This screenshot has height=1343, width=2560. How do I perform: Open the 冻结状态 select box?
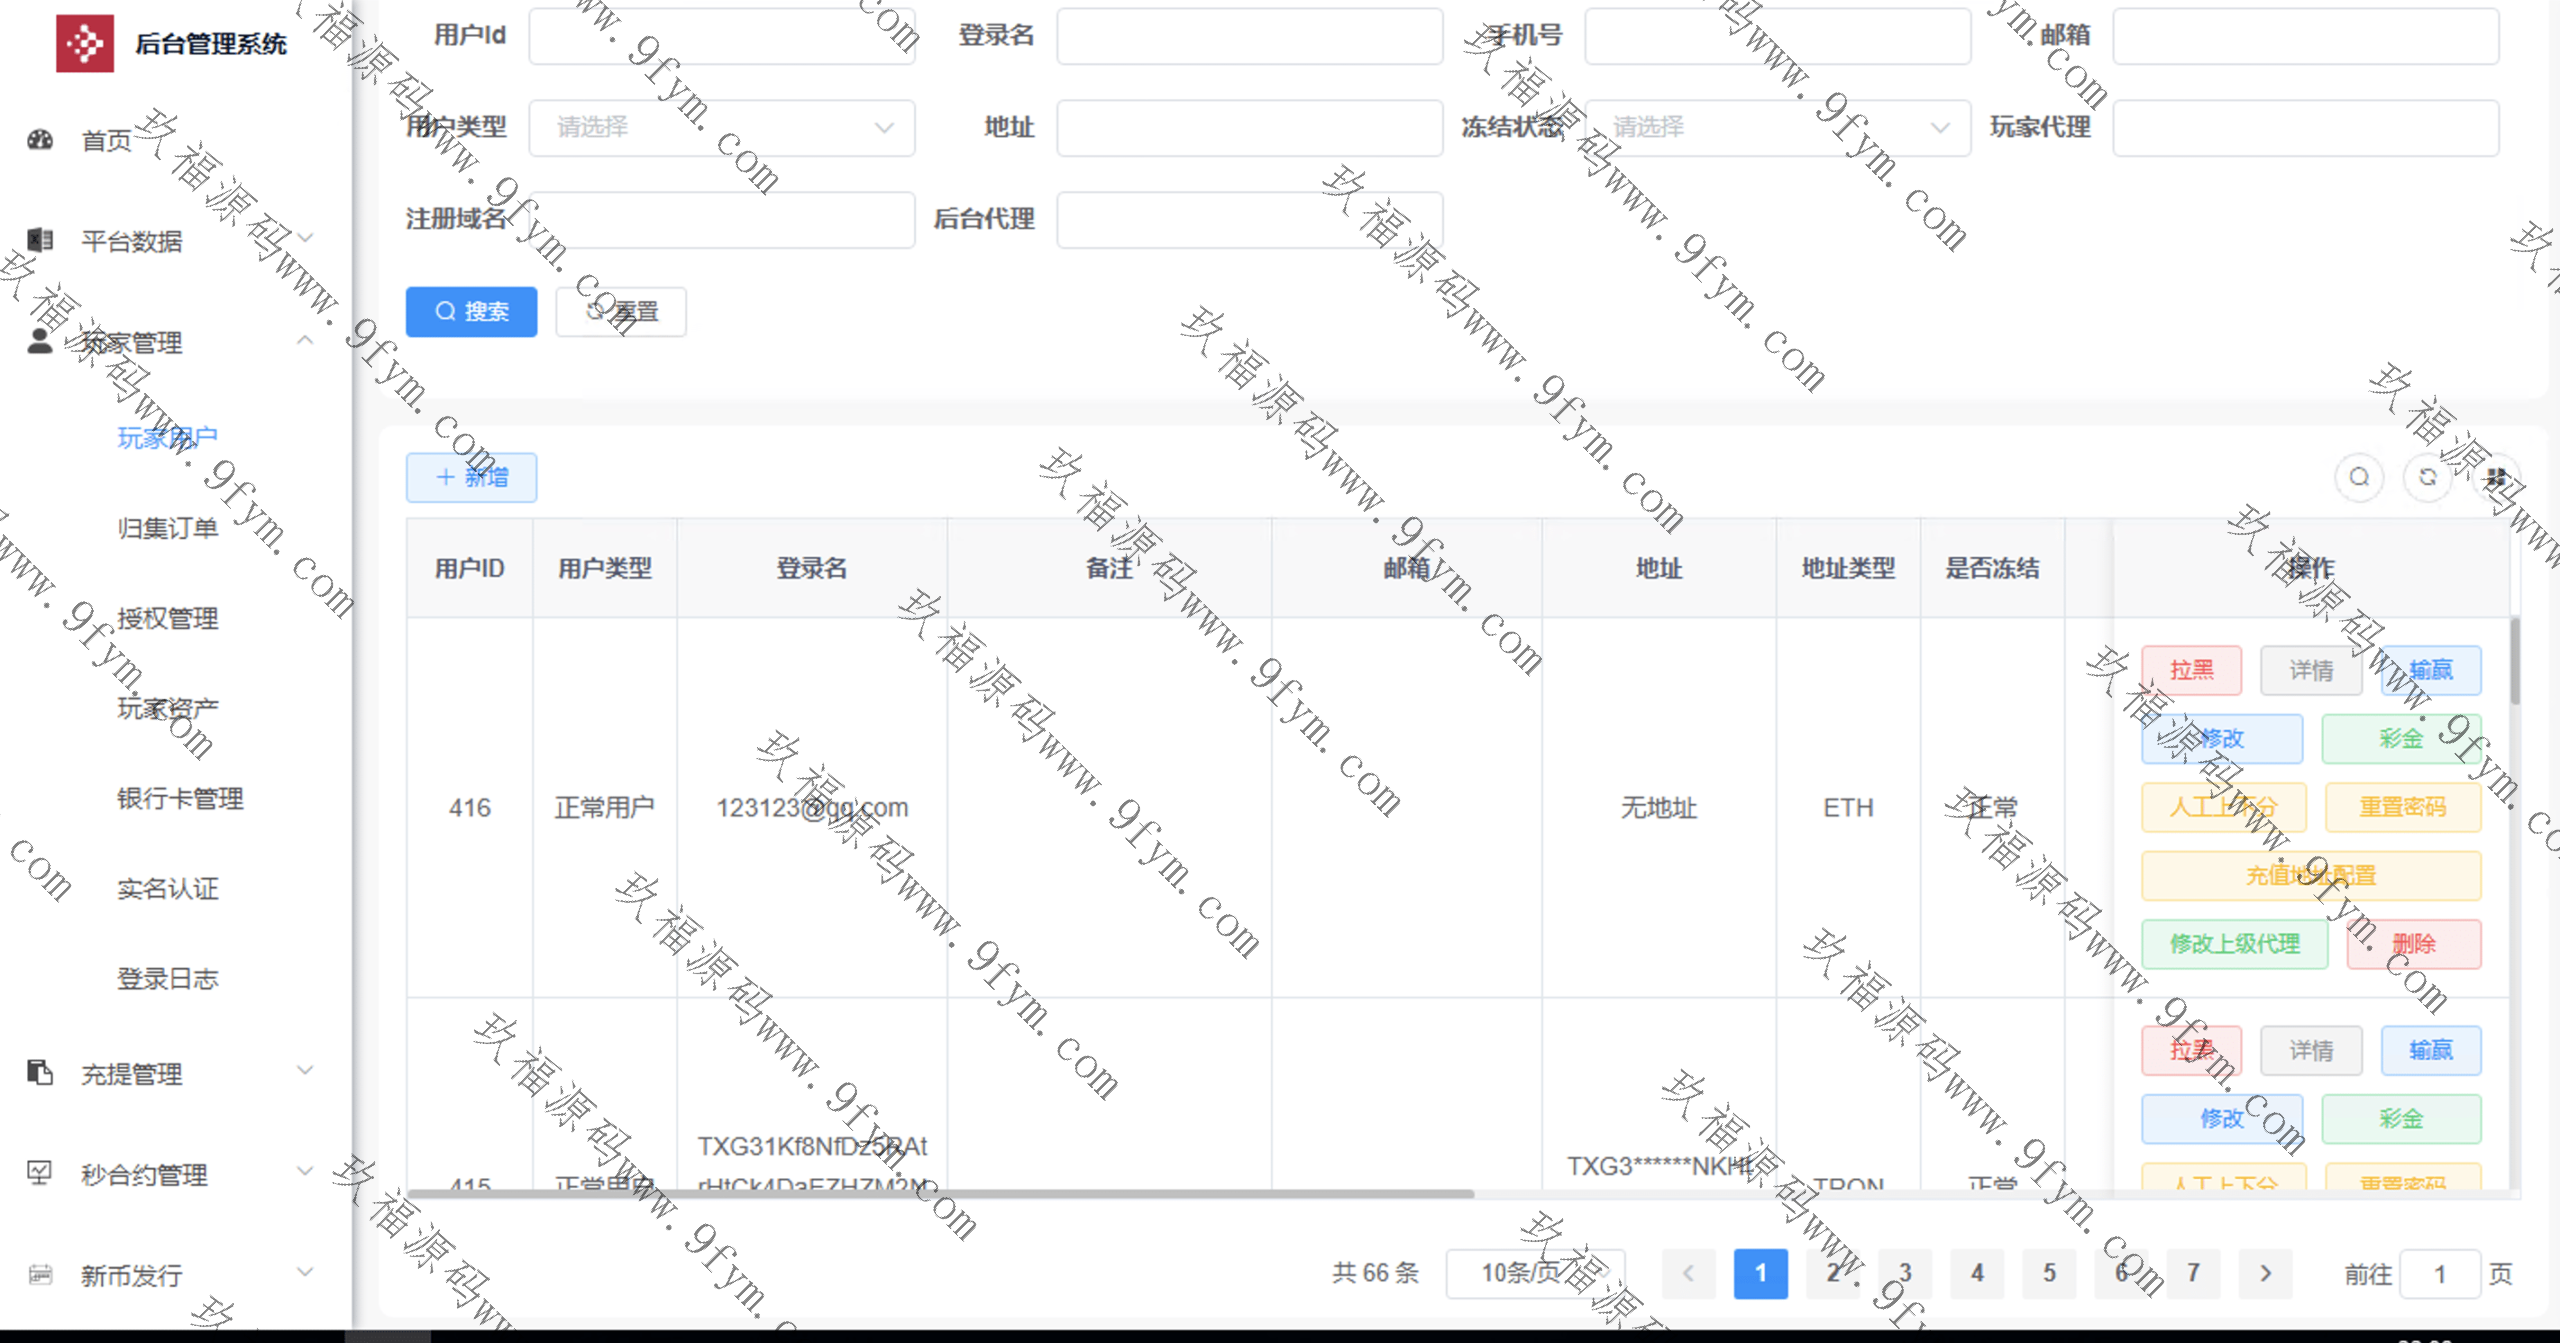tap(1777, 127)
